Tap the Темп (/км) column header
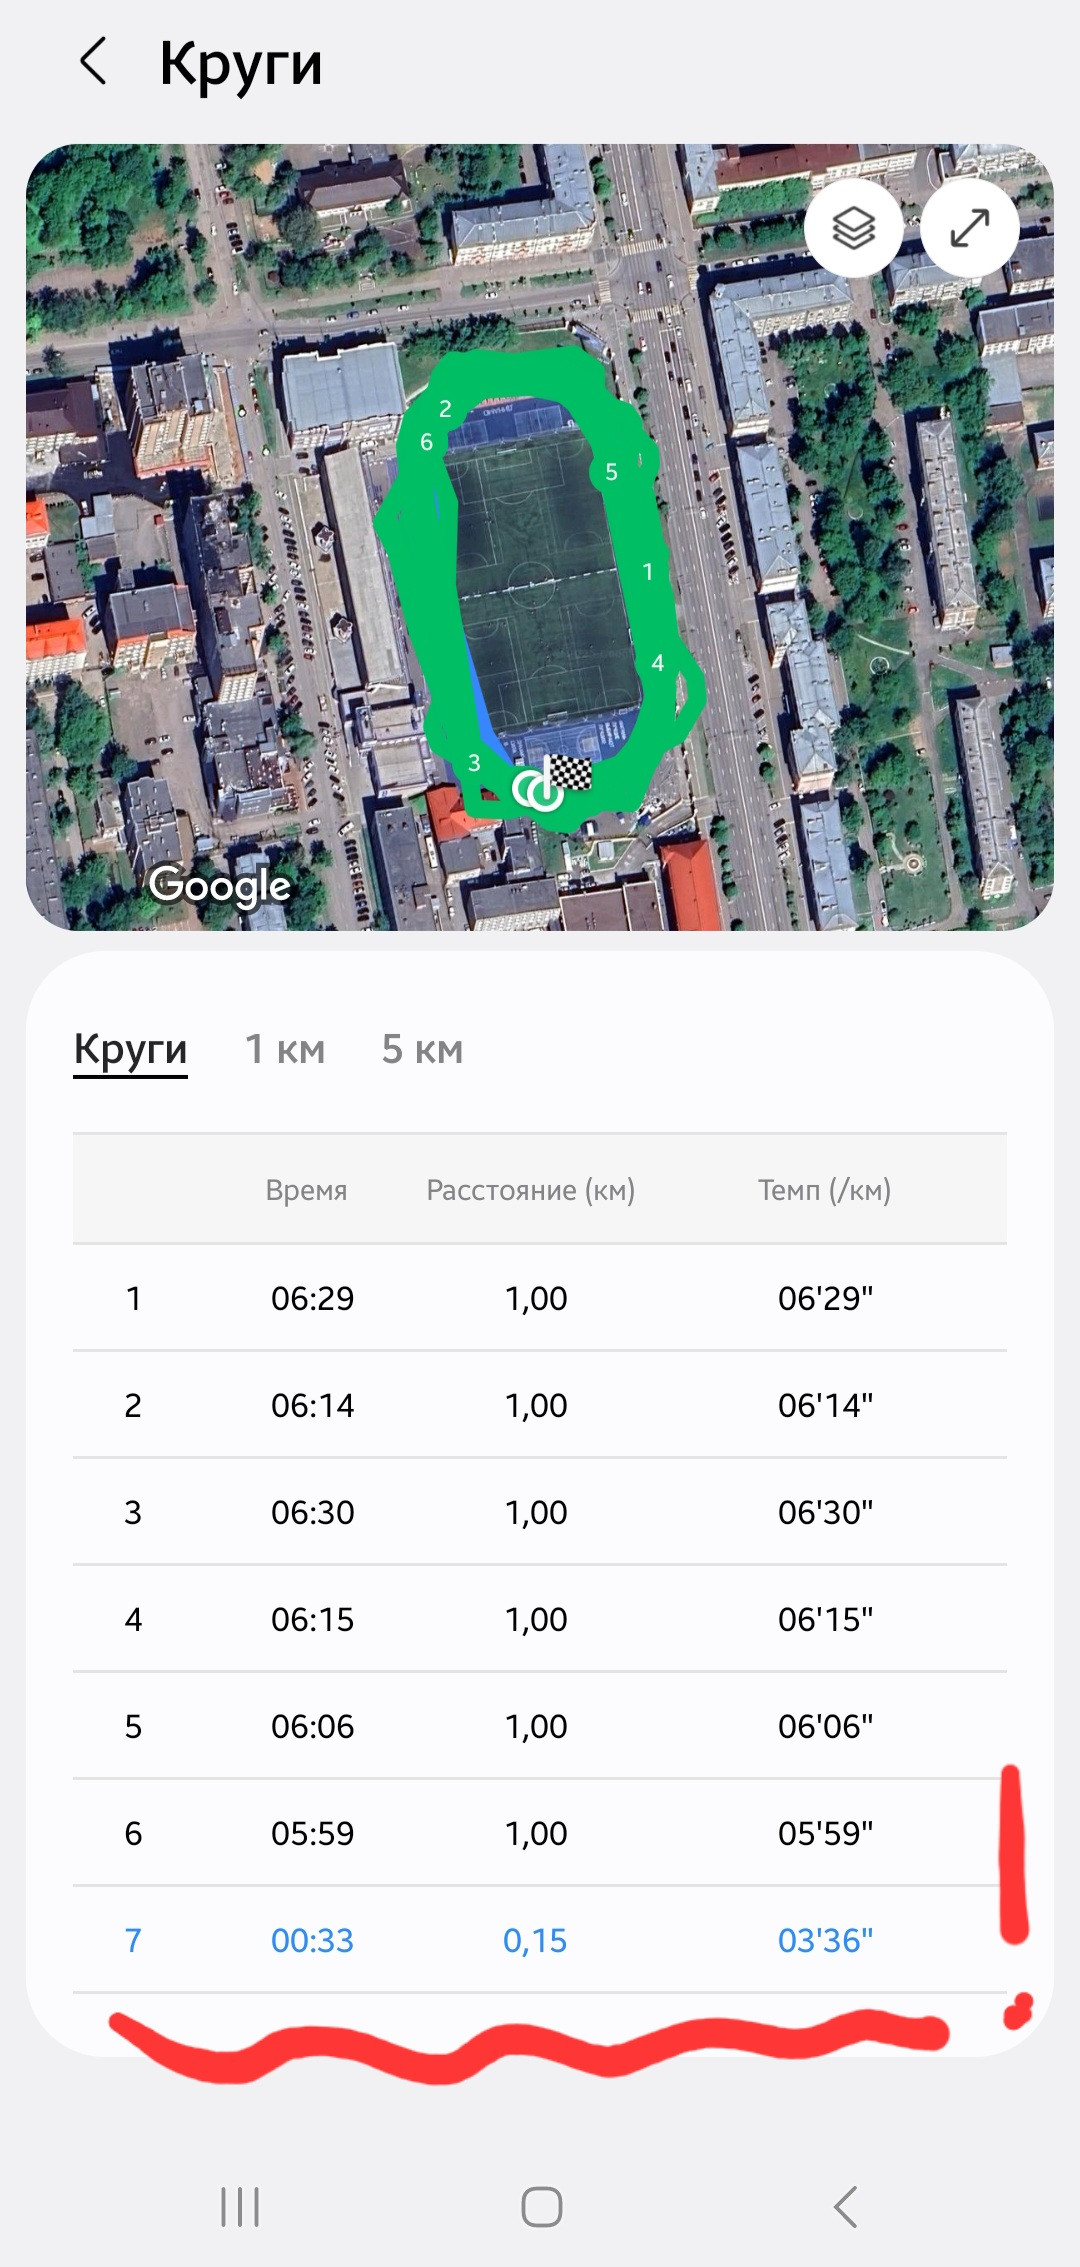 (825, 1190)
